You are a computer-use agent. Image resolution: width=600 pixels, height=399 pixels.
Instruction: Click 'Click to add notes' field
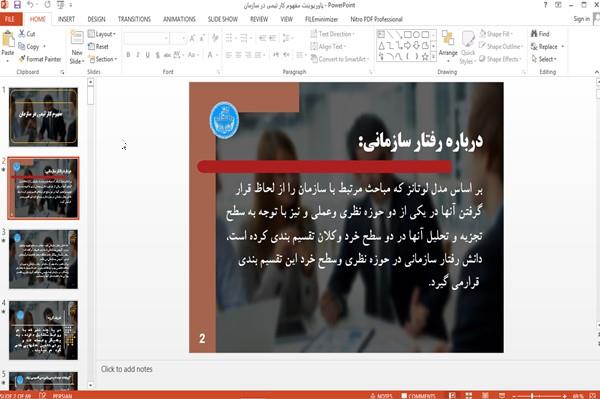pos(127,369)
